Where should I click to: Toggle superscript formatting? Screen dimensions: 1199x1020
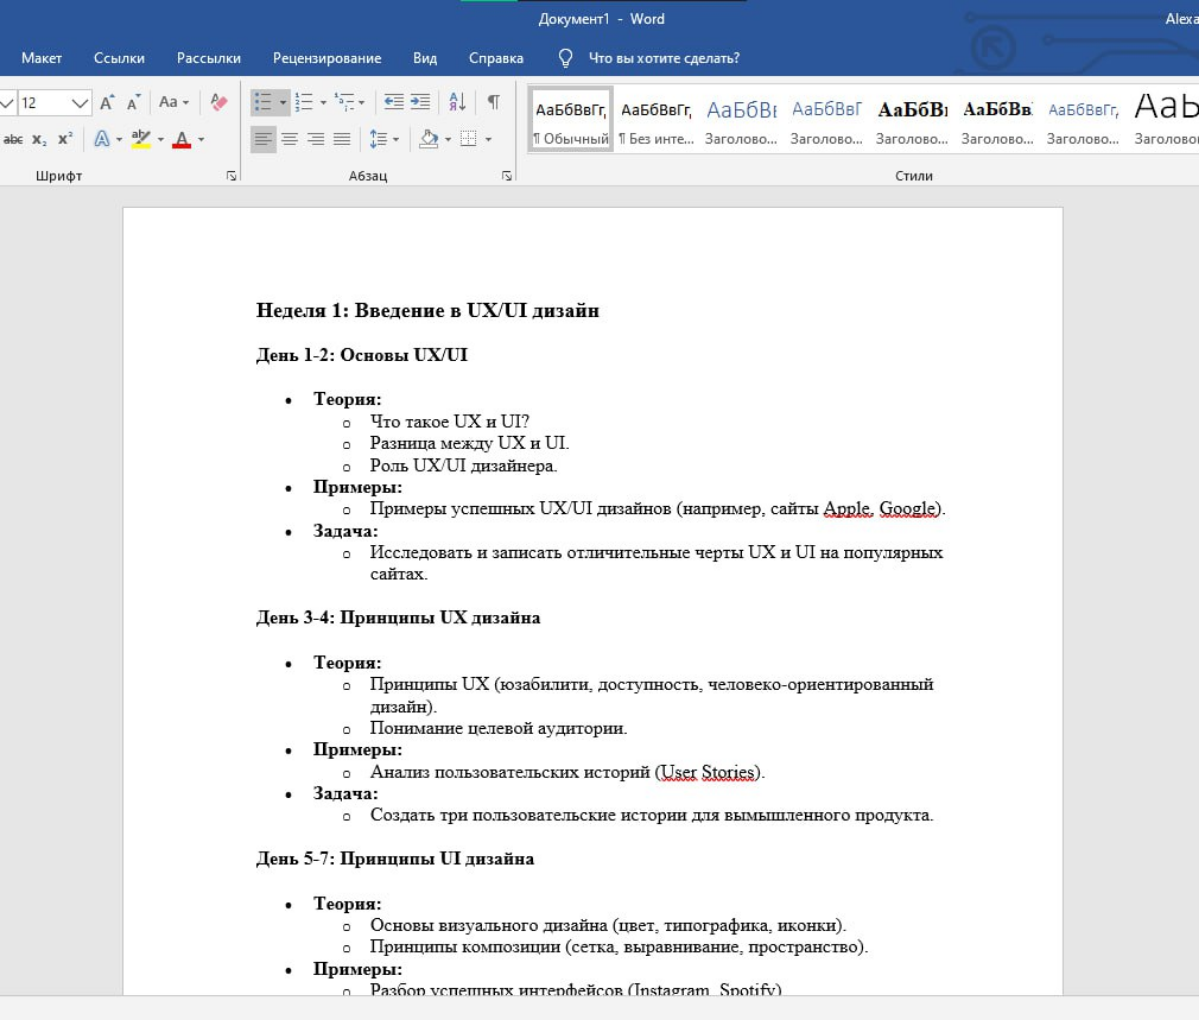[65, 139]
